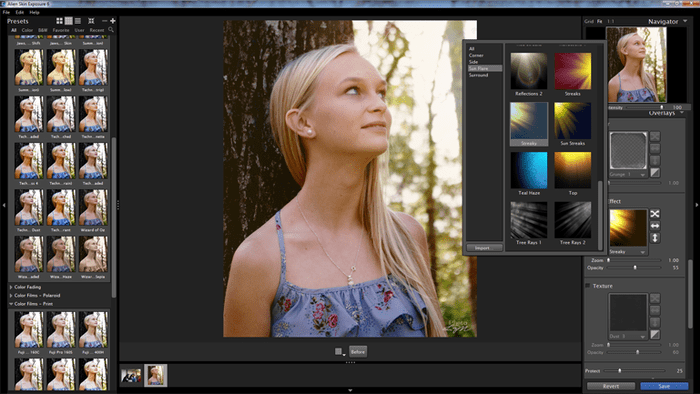The width and height of the screenshot is (700, 394).
Task: Select the Favorite presets tab
Action: click(61, 30)
